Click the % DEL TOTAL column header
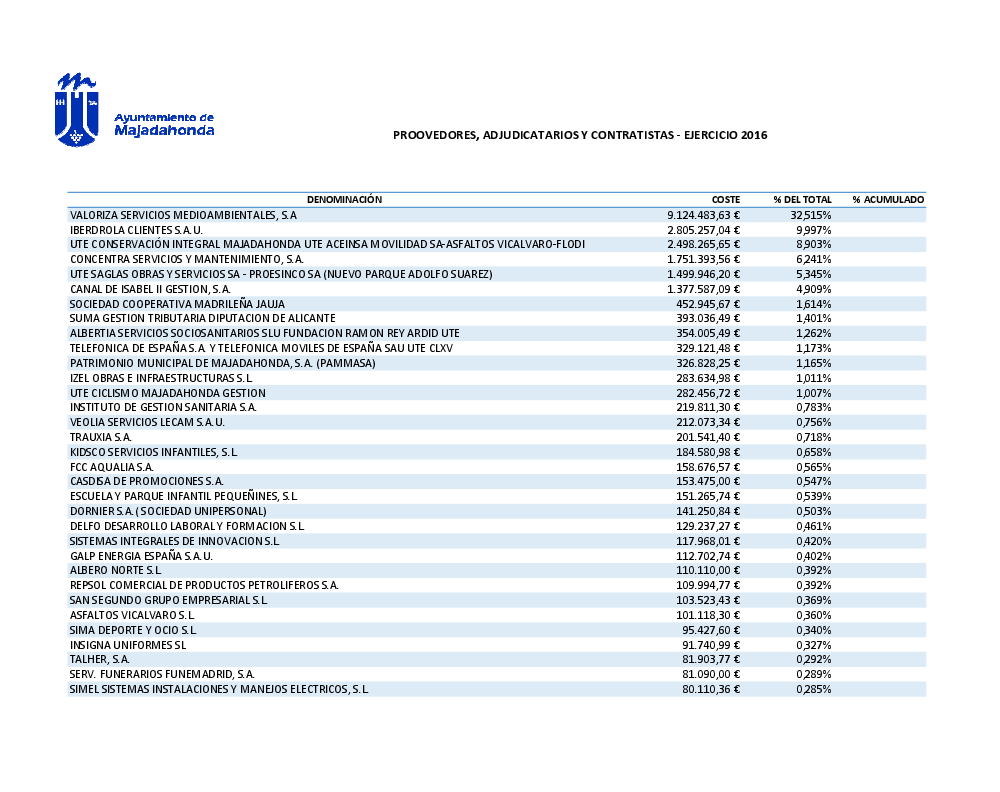The width and height of the screenshot is (1000, 792). (x=802, y=200)
